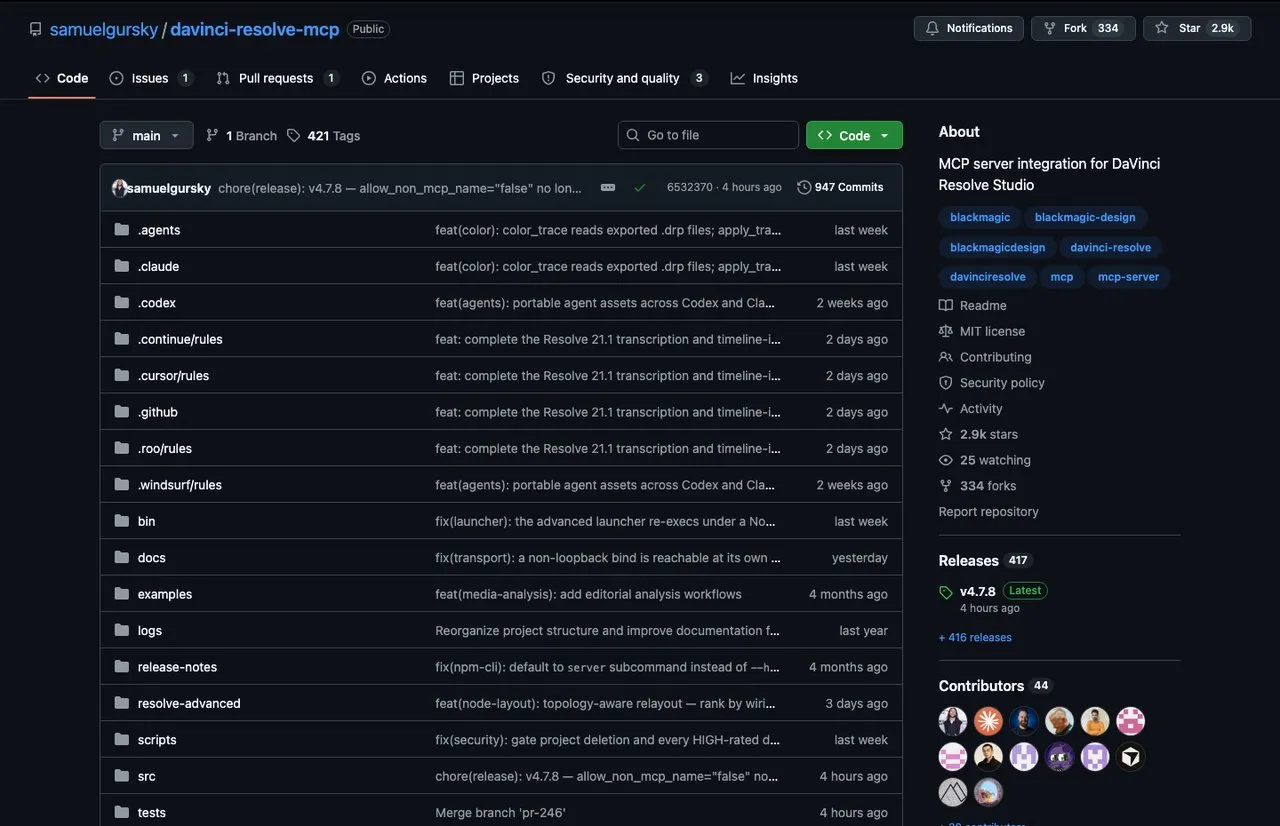Open the resolve-advanced folder
Viewport: 1280px width, 826px height.
(189, 703)
